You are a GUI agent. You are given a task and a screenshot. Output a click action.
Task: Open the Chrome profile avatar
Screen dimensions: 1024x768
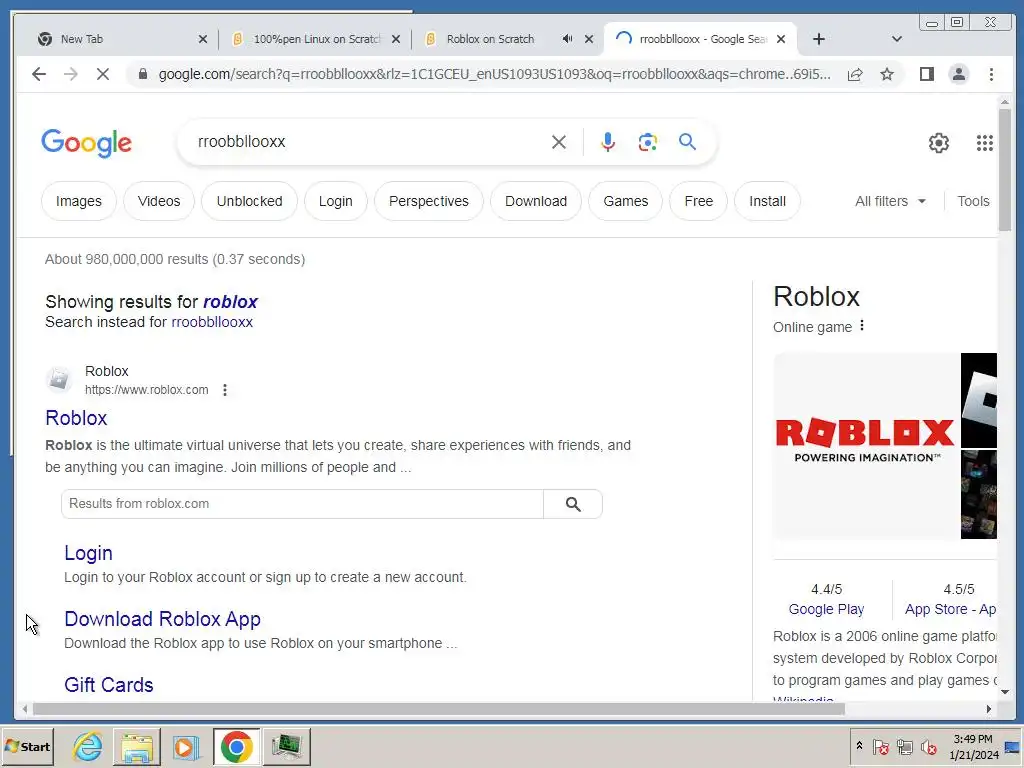coord(959,74)
